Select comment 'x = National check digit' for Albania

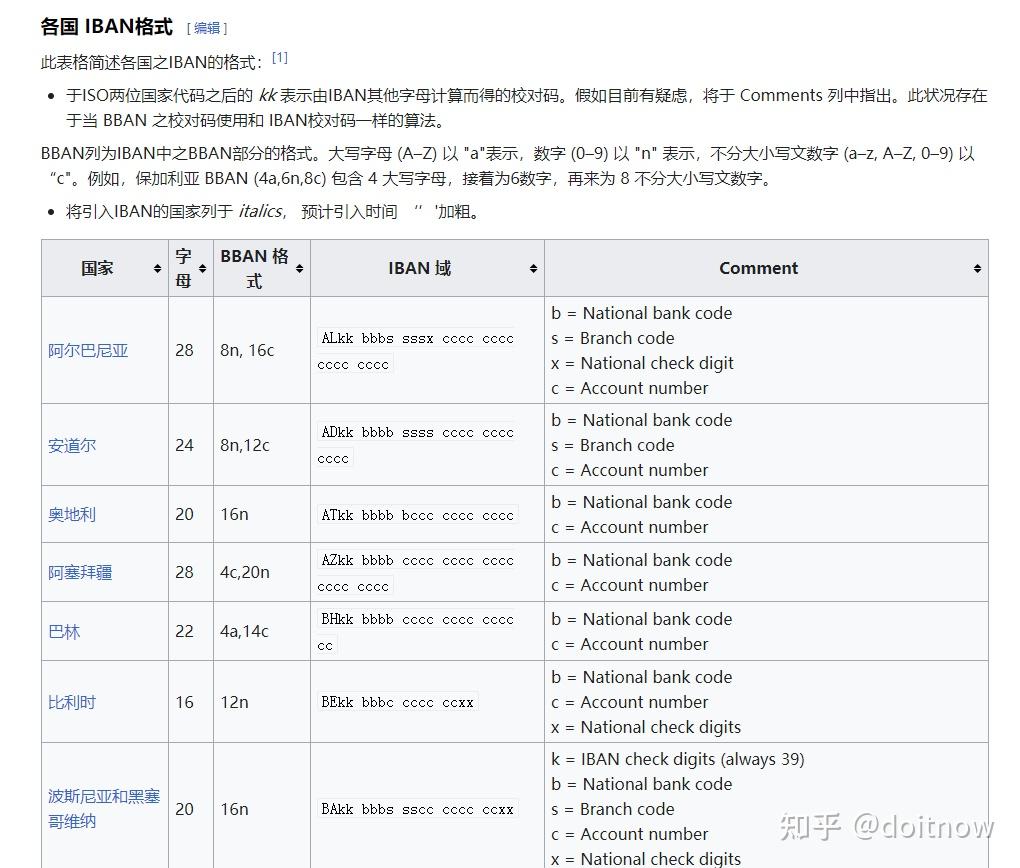[642, 363]
